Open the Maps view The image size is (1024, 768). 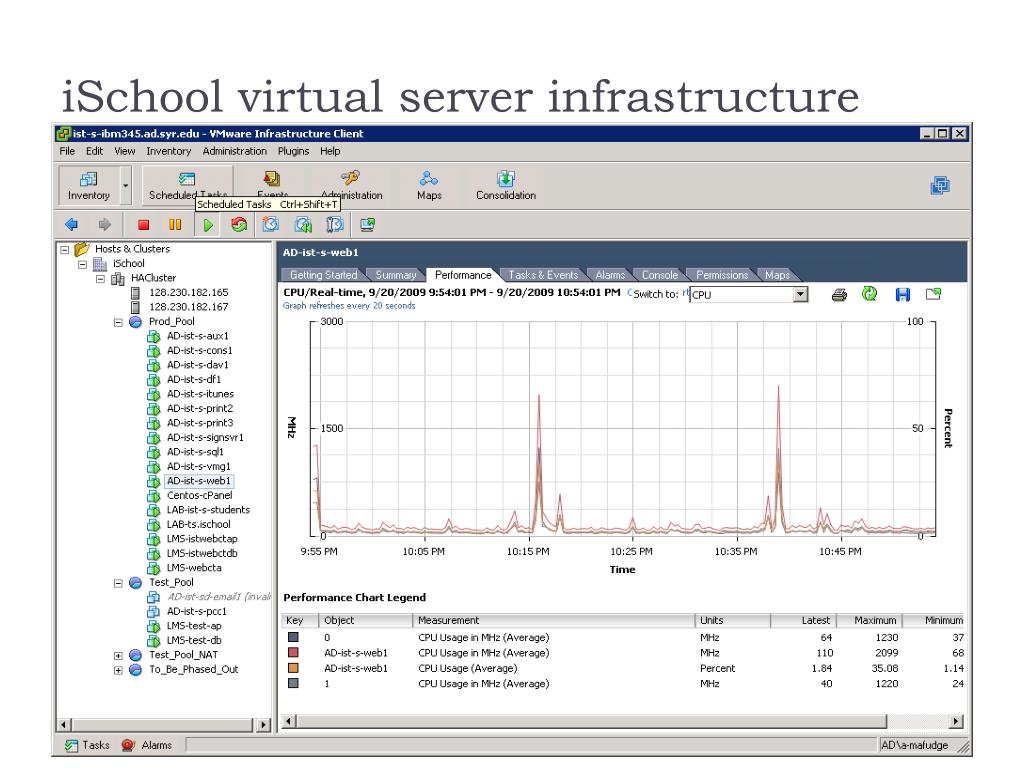click(x=429, y=185)
